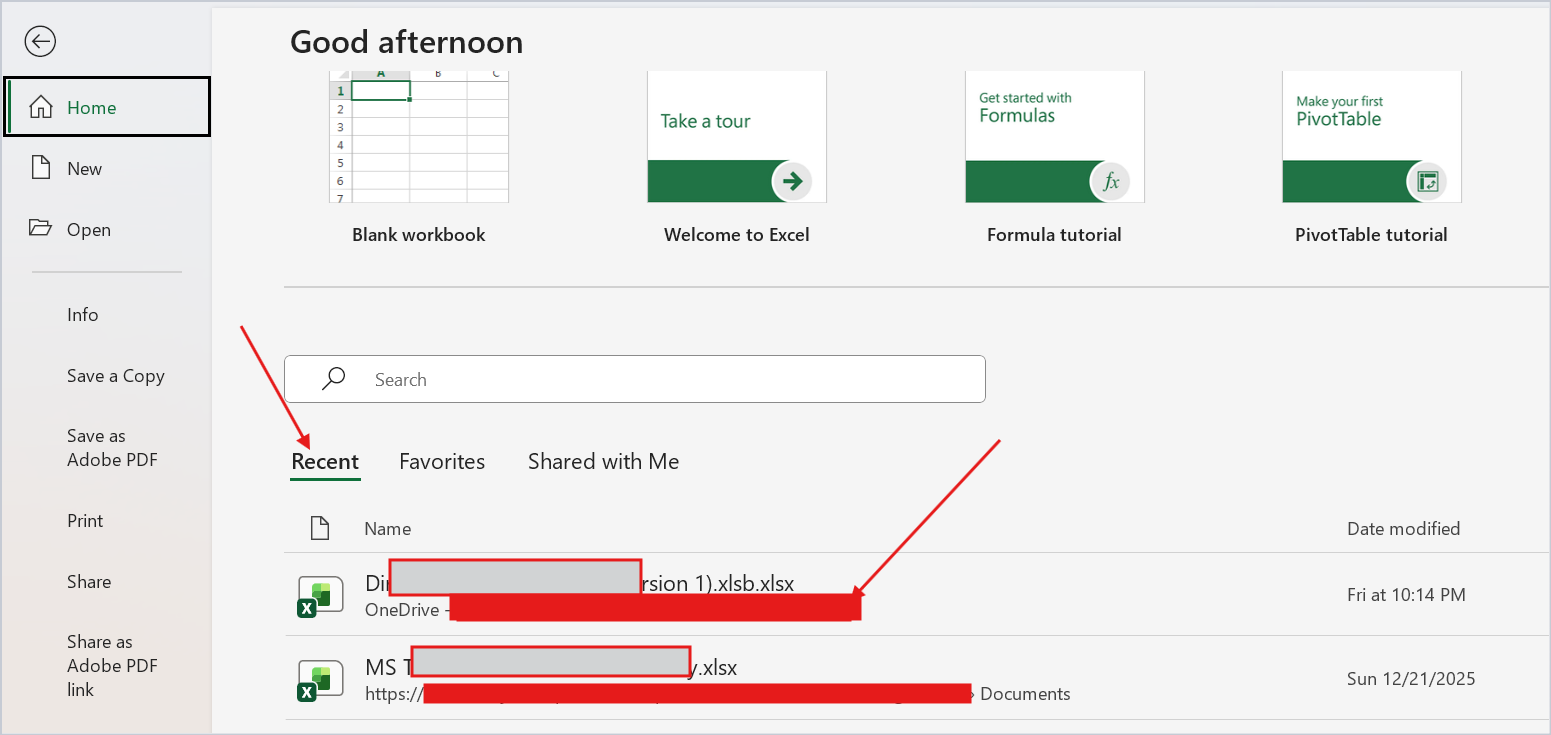Image resolution: width=1551 pixels, height=735 pixels.
Task: Click the New document icon in the sidebar
Action: tap(40, 168)
